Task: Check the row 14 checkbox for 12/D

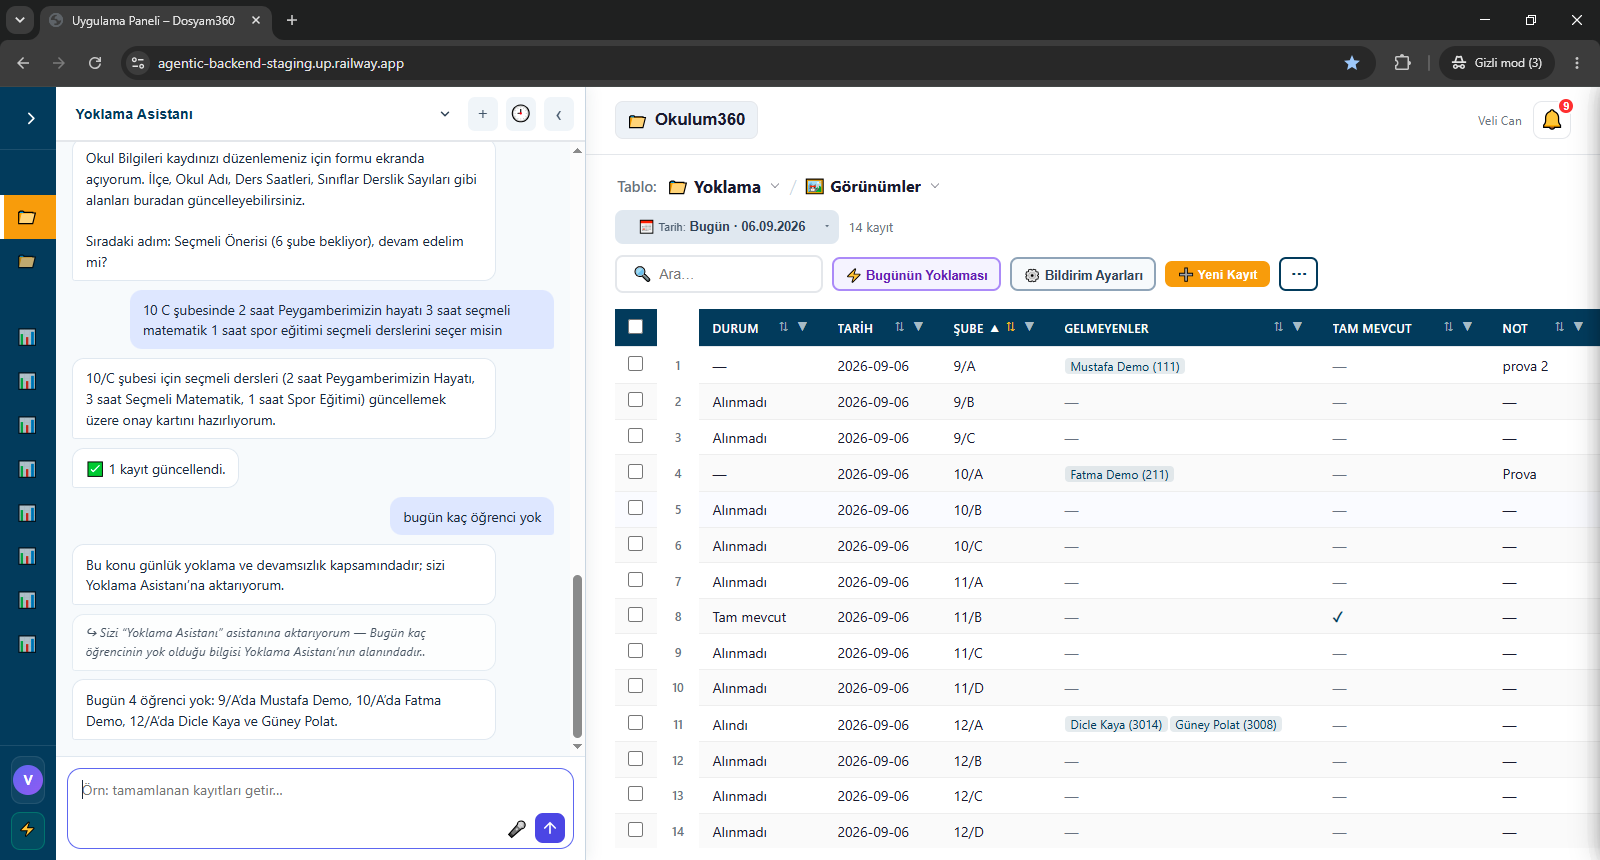Action: pyautogui.click(x=635, y=830)
